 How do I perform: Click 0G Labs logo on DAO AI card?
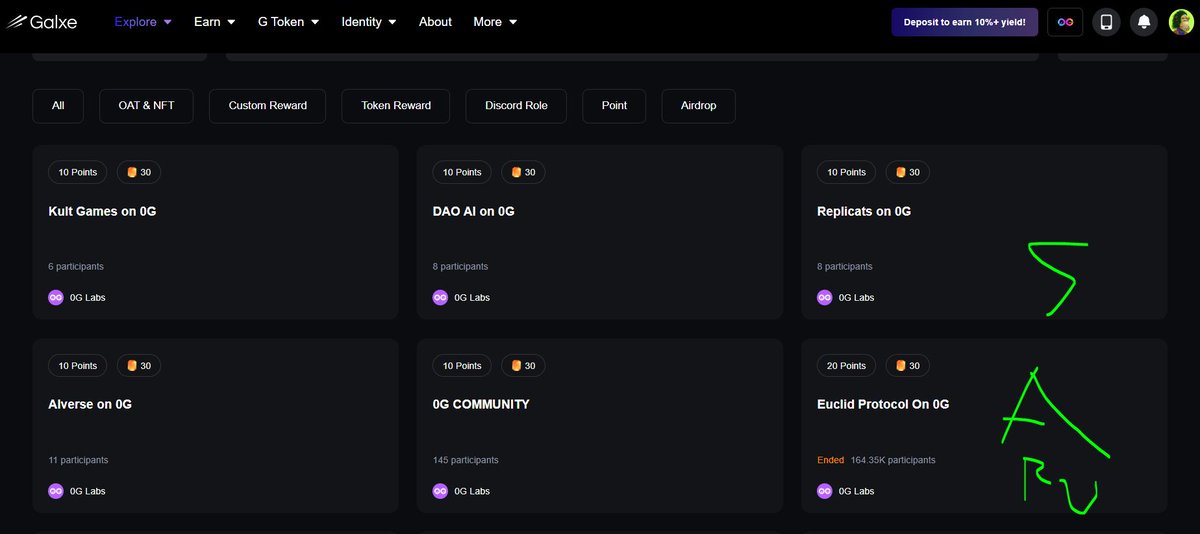440,297
